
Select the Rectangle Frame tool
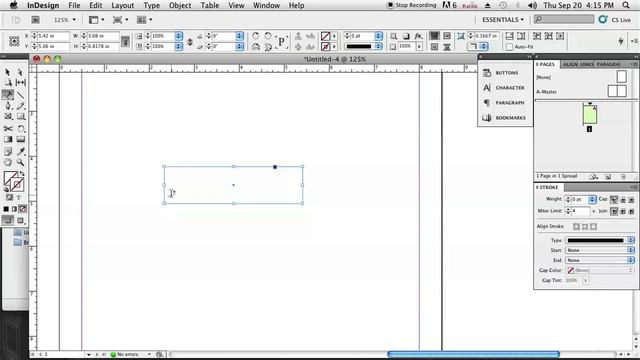(x=8, y=117)
